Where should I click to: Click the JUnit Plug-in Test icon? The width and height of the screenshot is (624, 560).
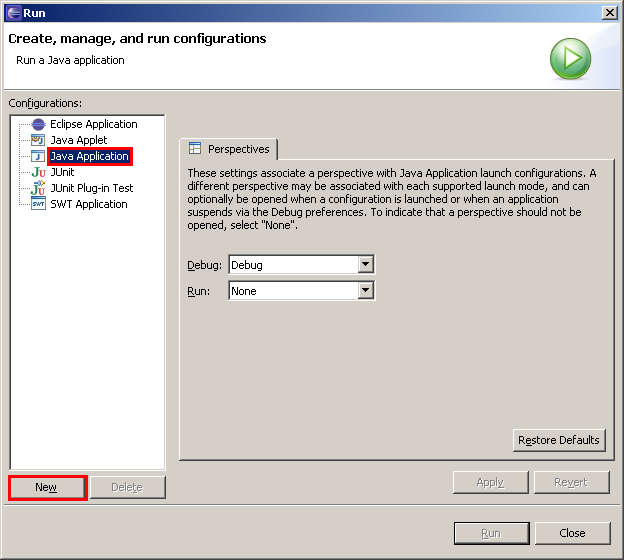coord(38,188)
